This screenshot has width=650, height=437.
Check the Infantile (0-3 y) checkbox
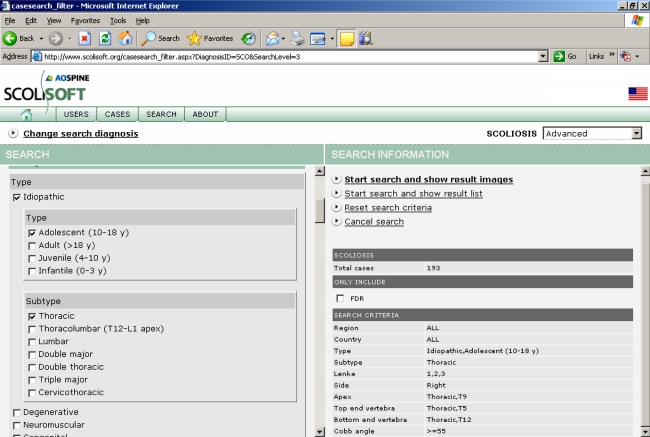point(32,272)
